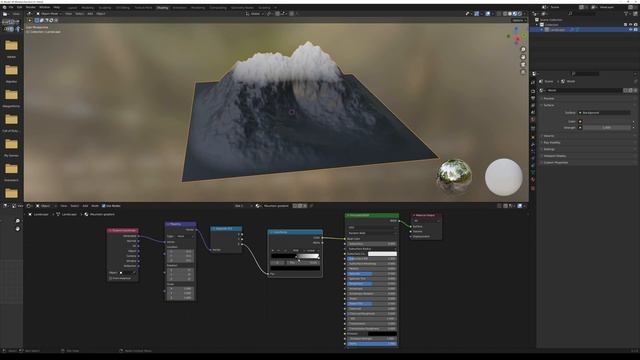Toggle the Use Nodes checkbox
The width and height of the screenshot is (640, 360).
coord(104,206)
